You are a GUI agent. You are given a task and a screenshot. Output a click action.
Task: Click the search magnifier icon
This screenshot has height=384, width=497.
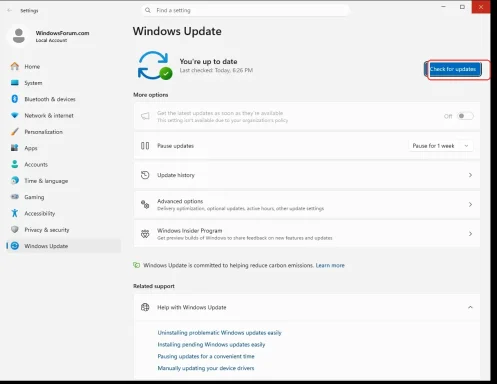[x=148, y=10]
